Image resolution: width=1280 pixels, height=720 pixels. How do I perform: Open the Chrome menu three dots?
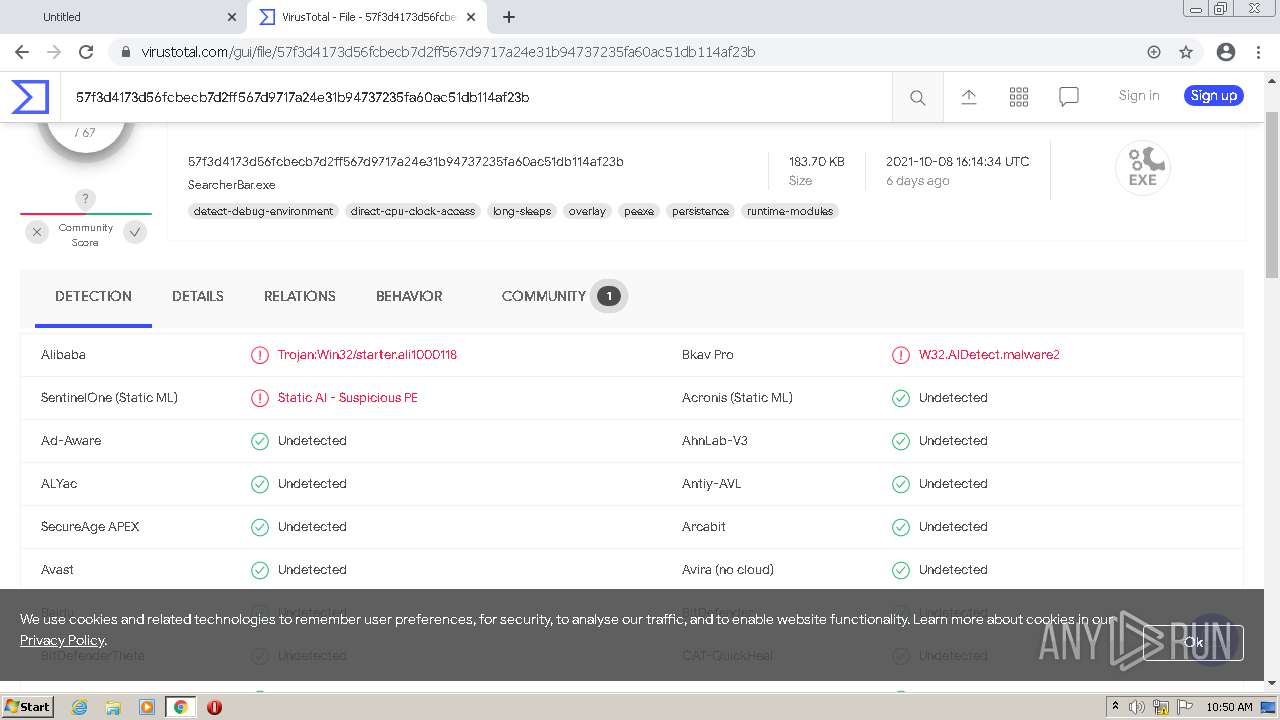[1258, 52]
